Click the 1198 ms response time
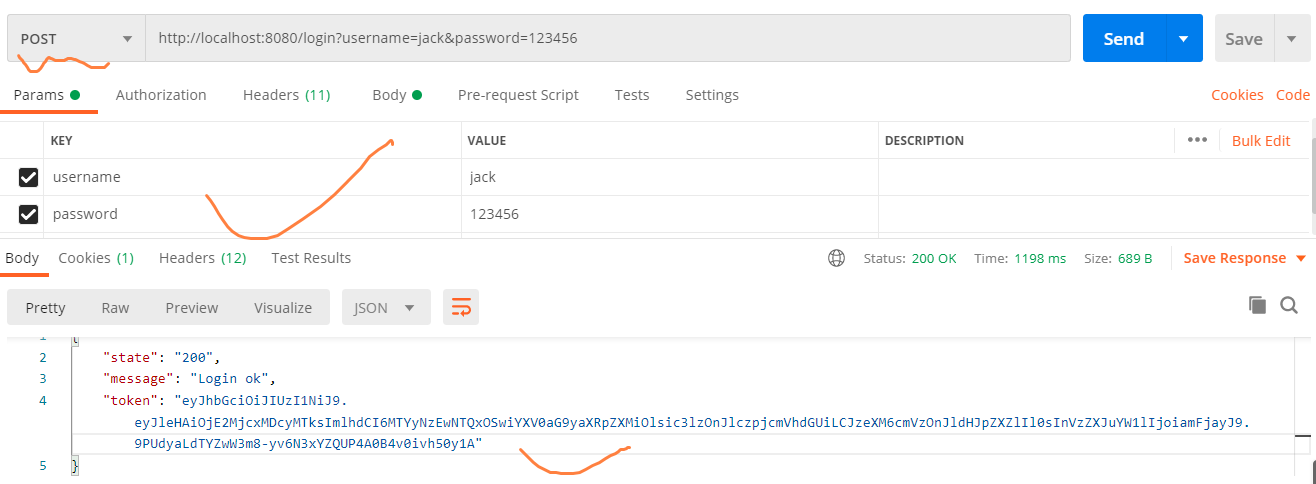1316x484 pixels. (x=1039, y=258)
